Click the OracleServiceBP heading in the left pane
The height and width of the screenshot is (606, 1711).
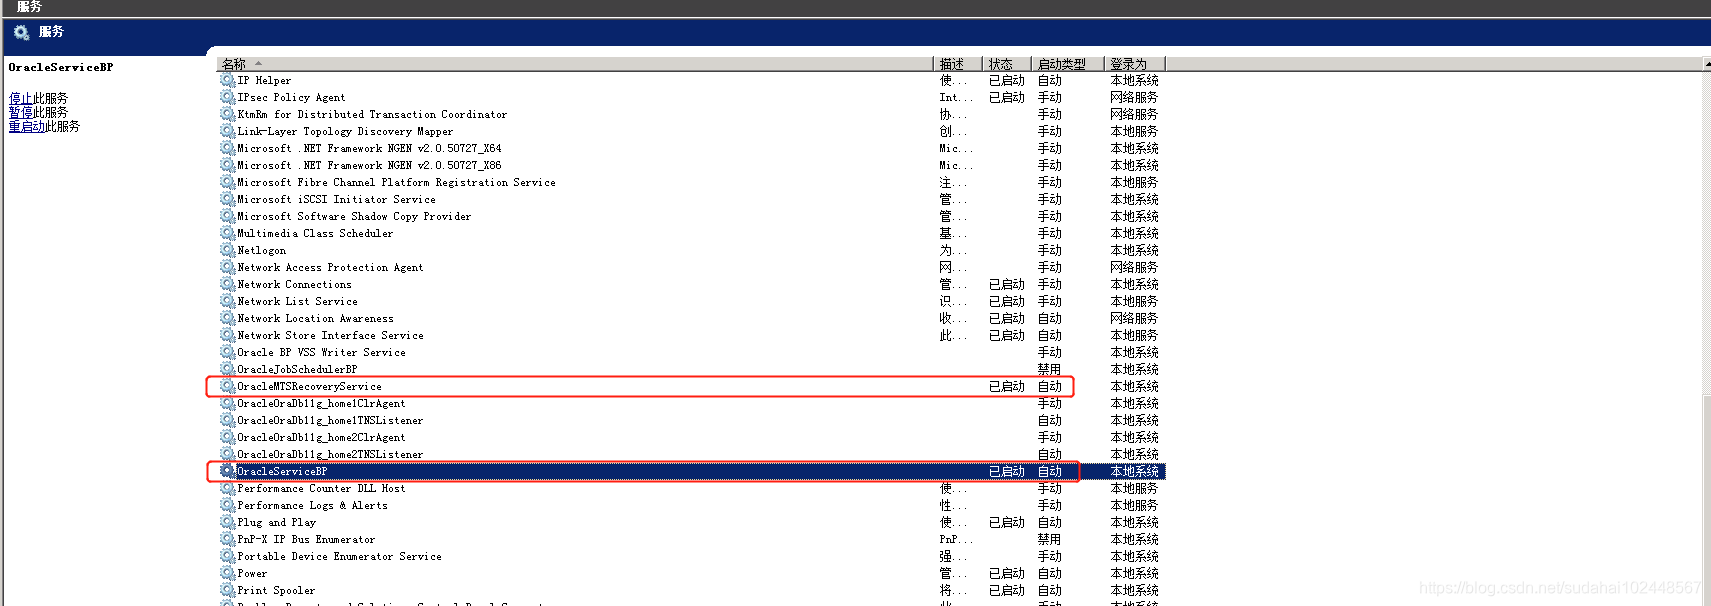61,67
